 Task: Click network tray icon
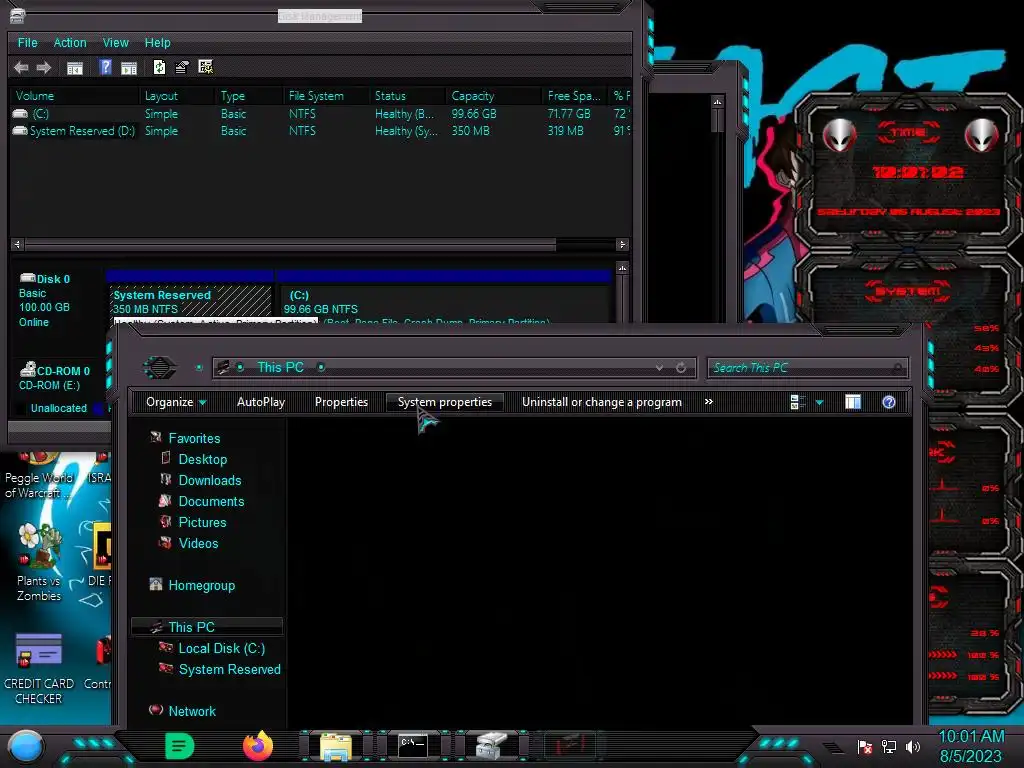click(888, 746)
